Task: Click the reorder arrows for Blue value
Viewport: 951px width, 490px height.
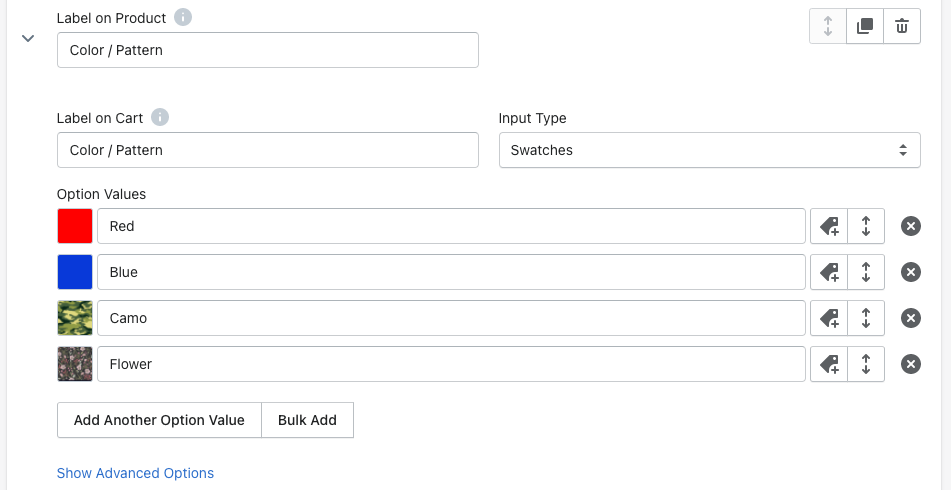Action: click(866, 272)
